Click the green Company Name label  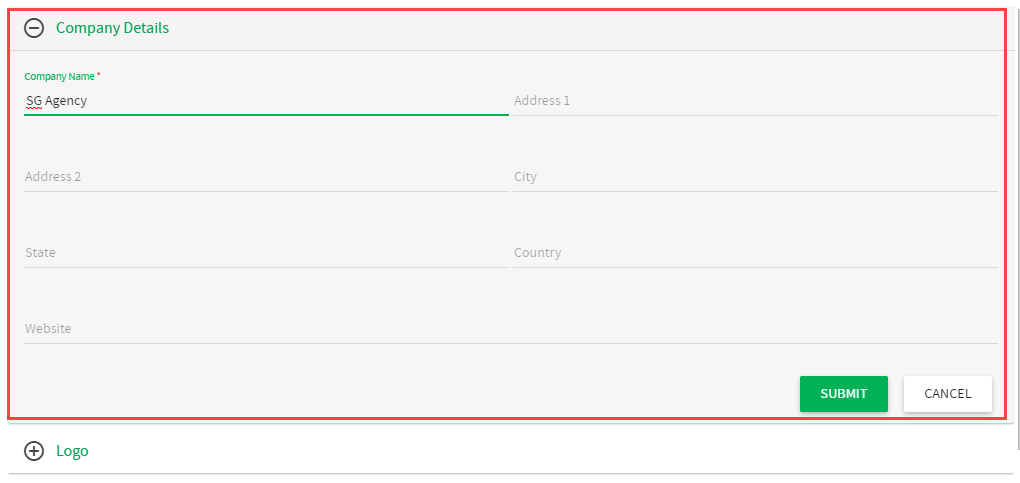(x=59, y=76)
